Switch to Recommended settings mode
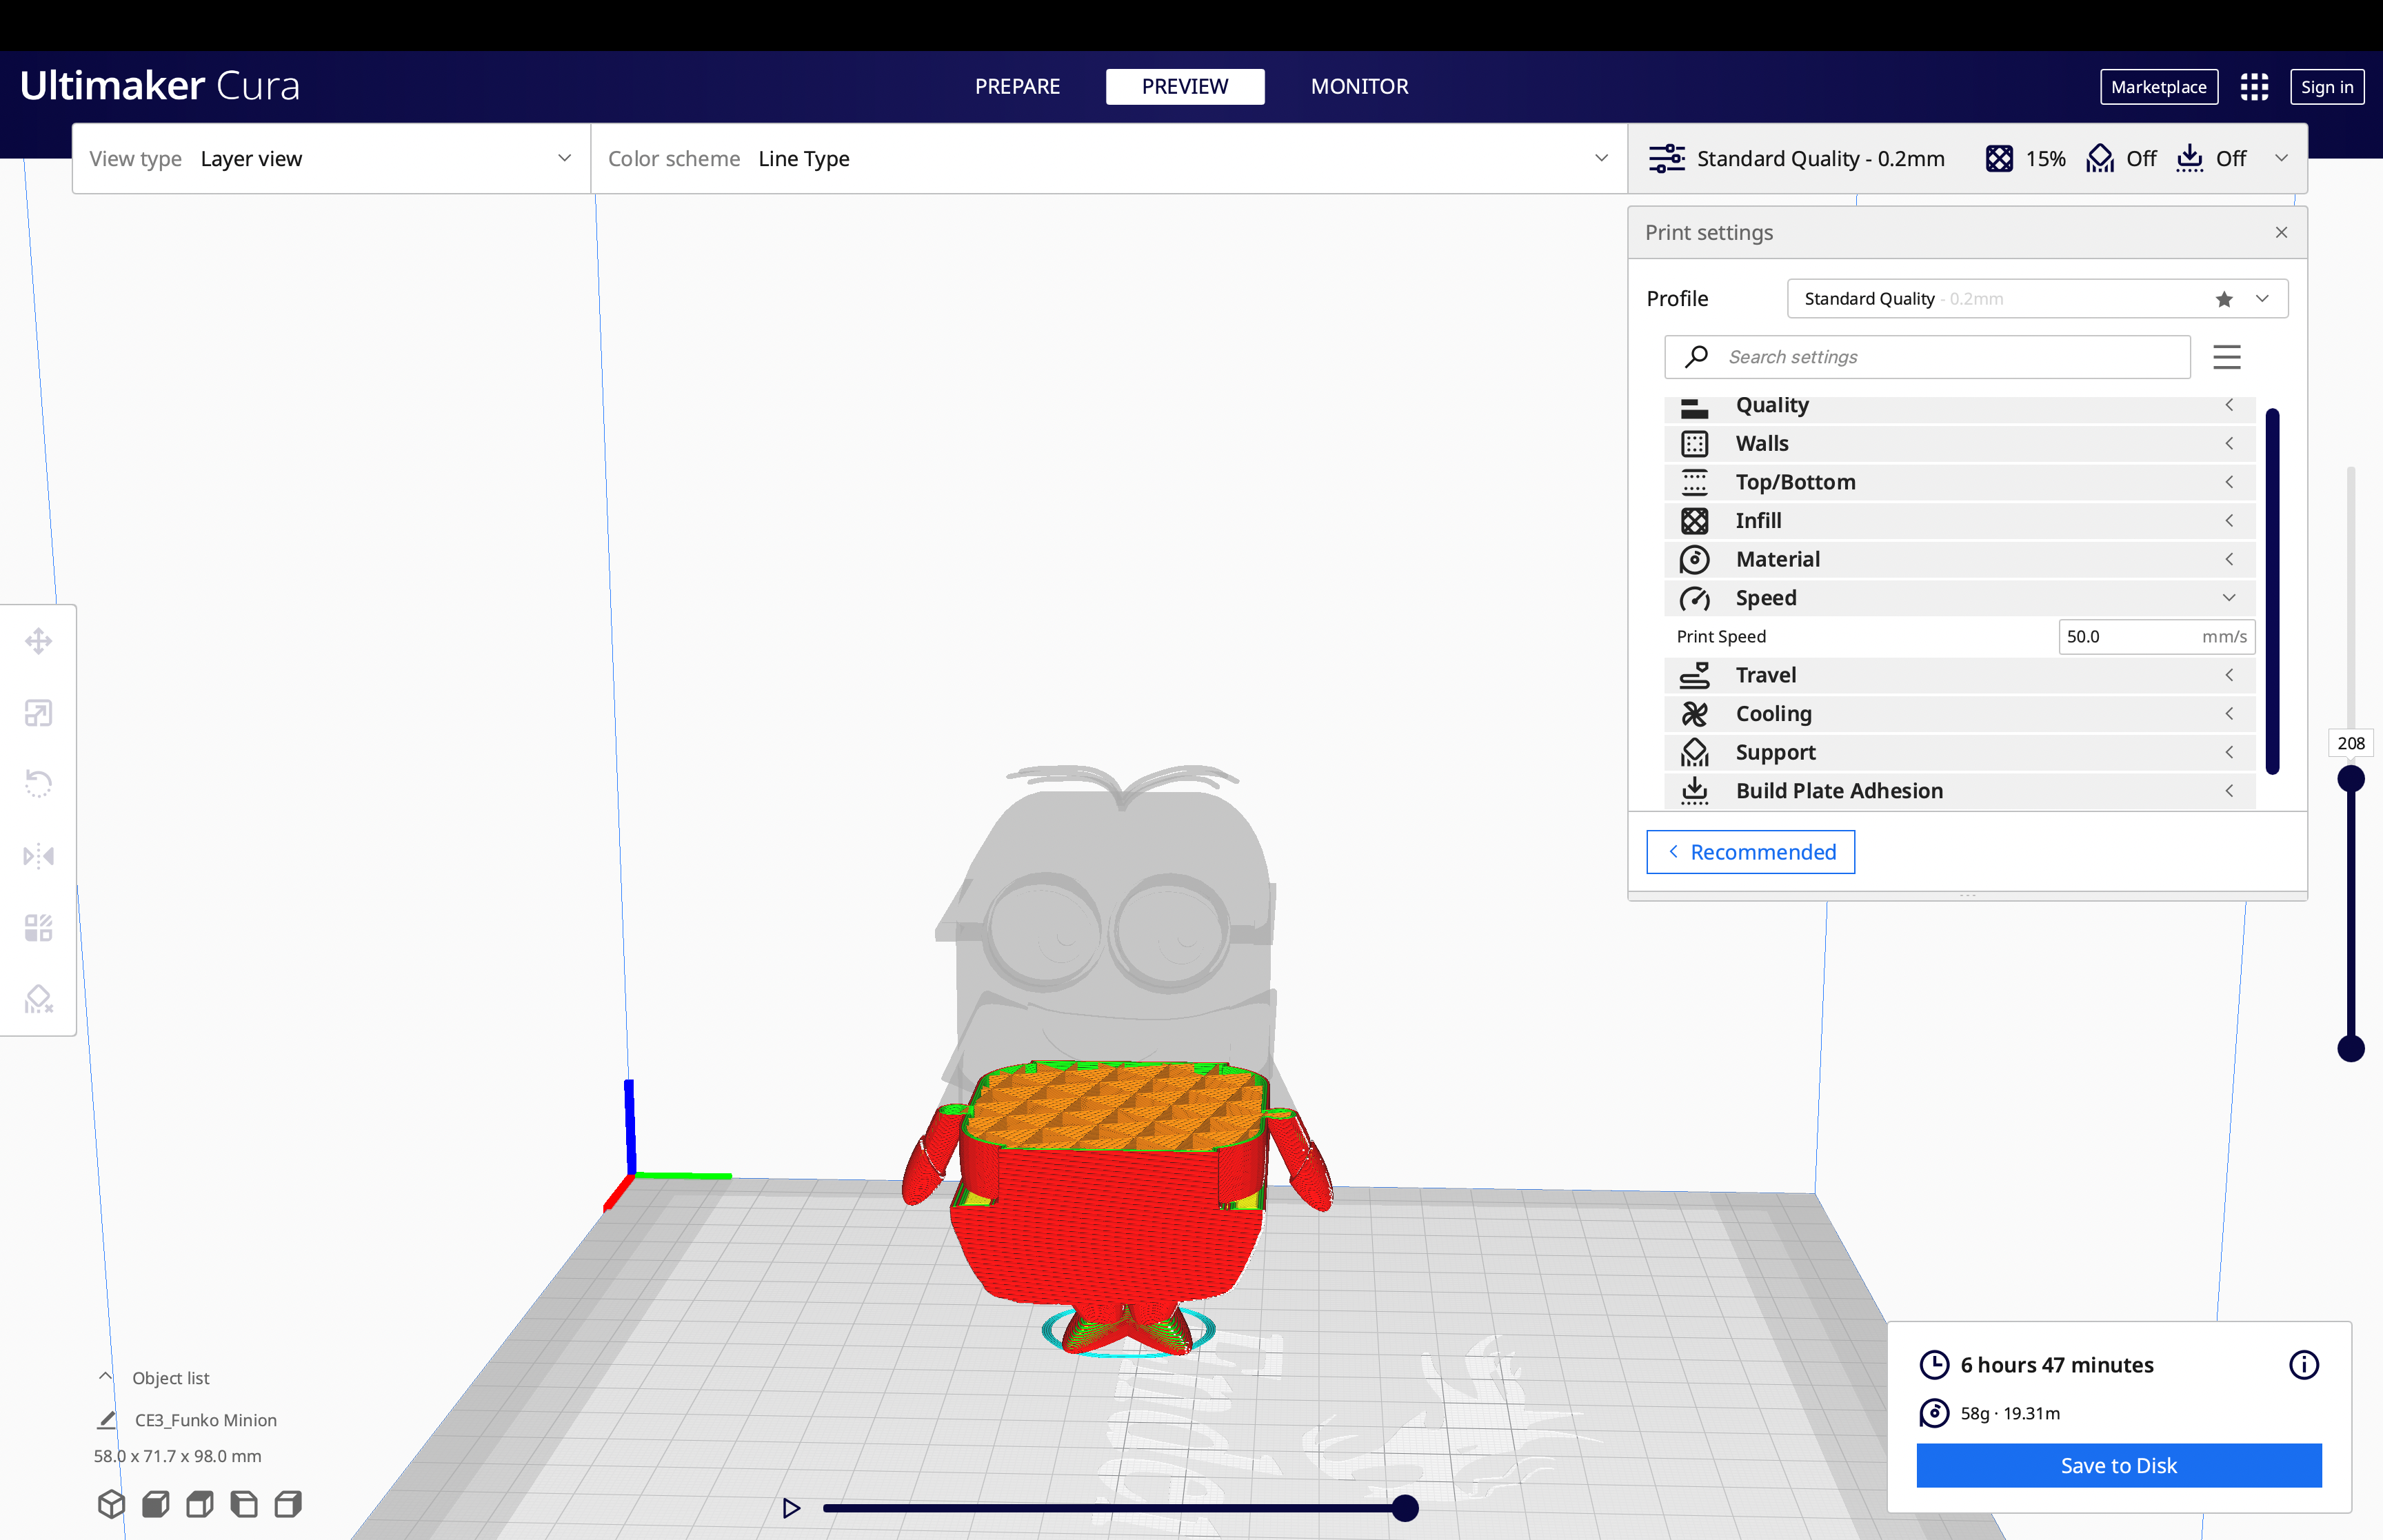This screenshot has height=1540, width=2383. (1751, 852)
